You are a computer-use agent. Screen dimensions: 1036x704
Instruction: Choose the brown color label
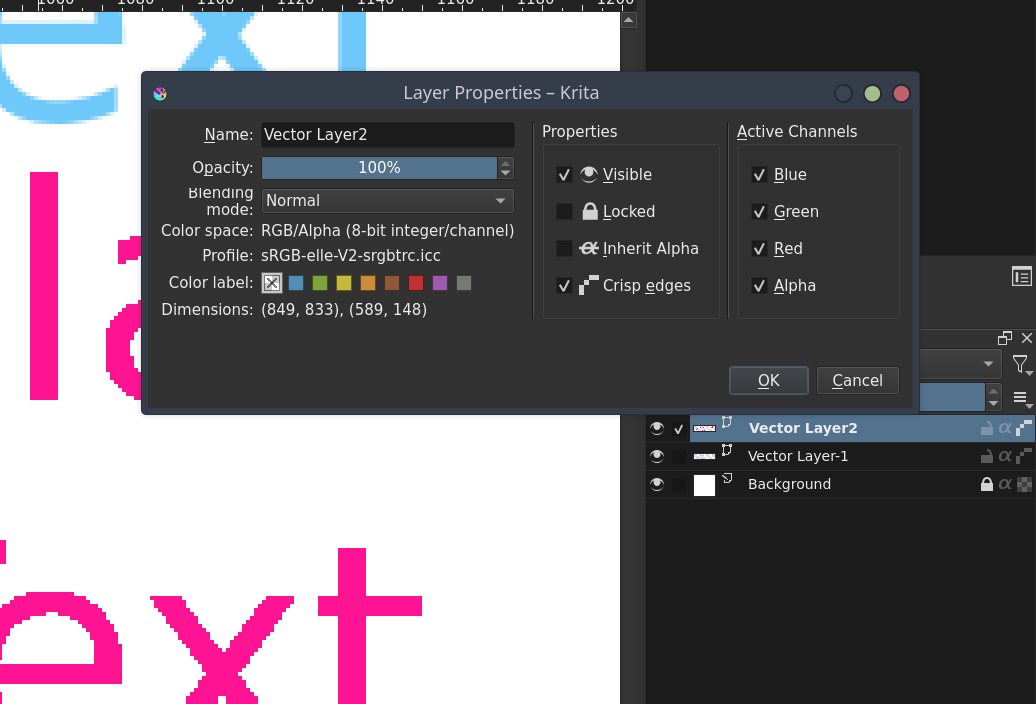[392, 283]
